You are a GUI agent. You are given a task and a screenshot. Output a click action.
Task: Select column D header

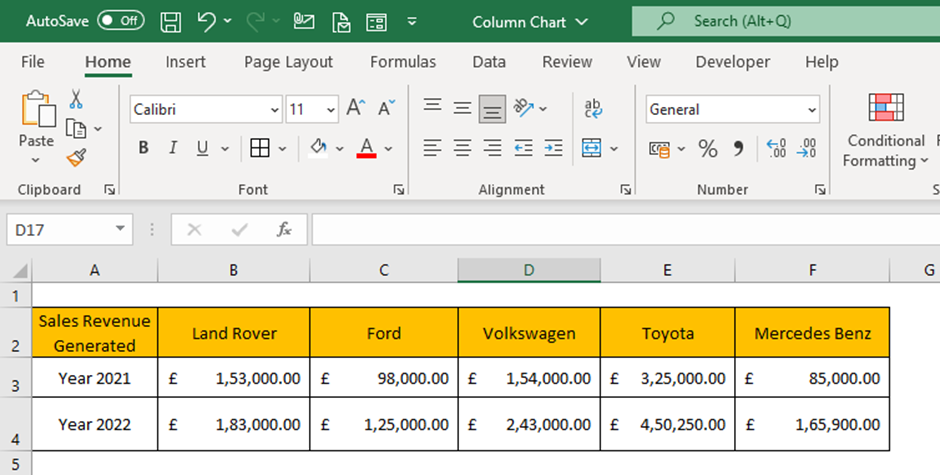click(529, 270)
